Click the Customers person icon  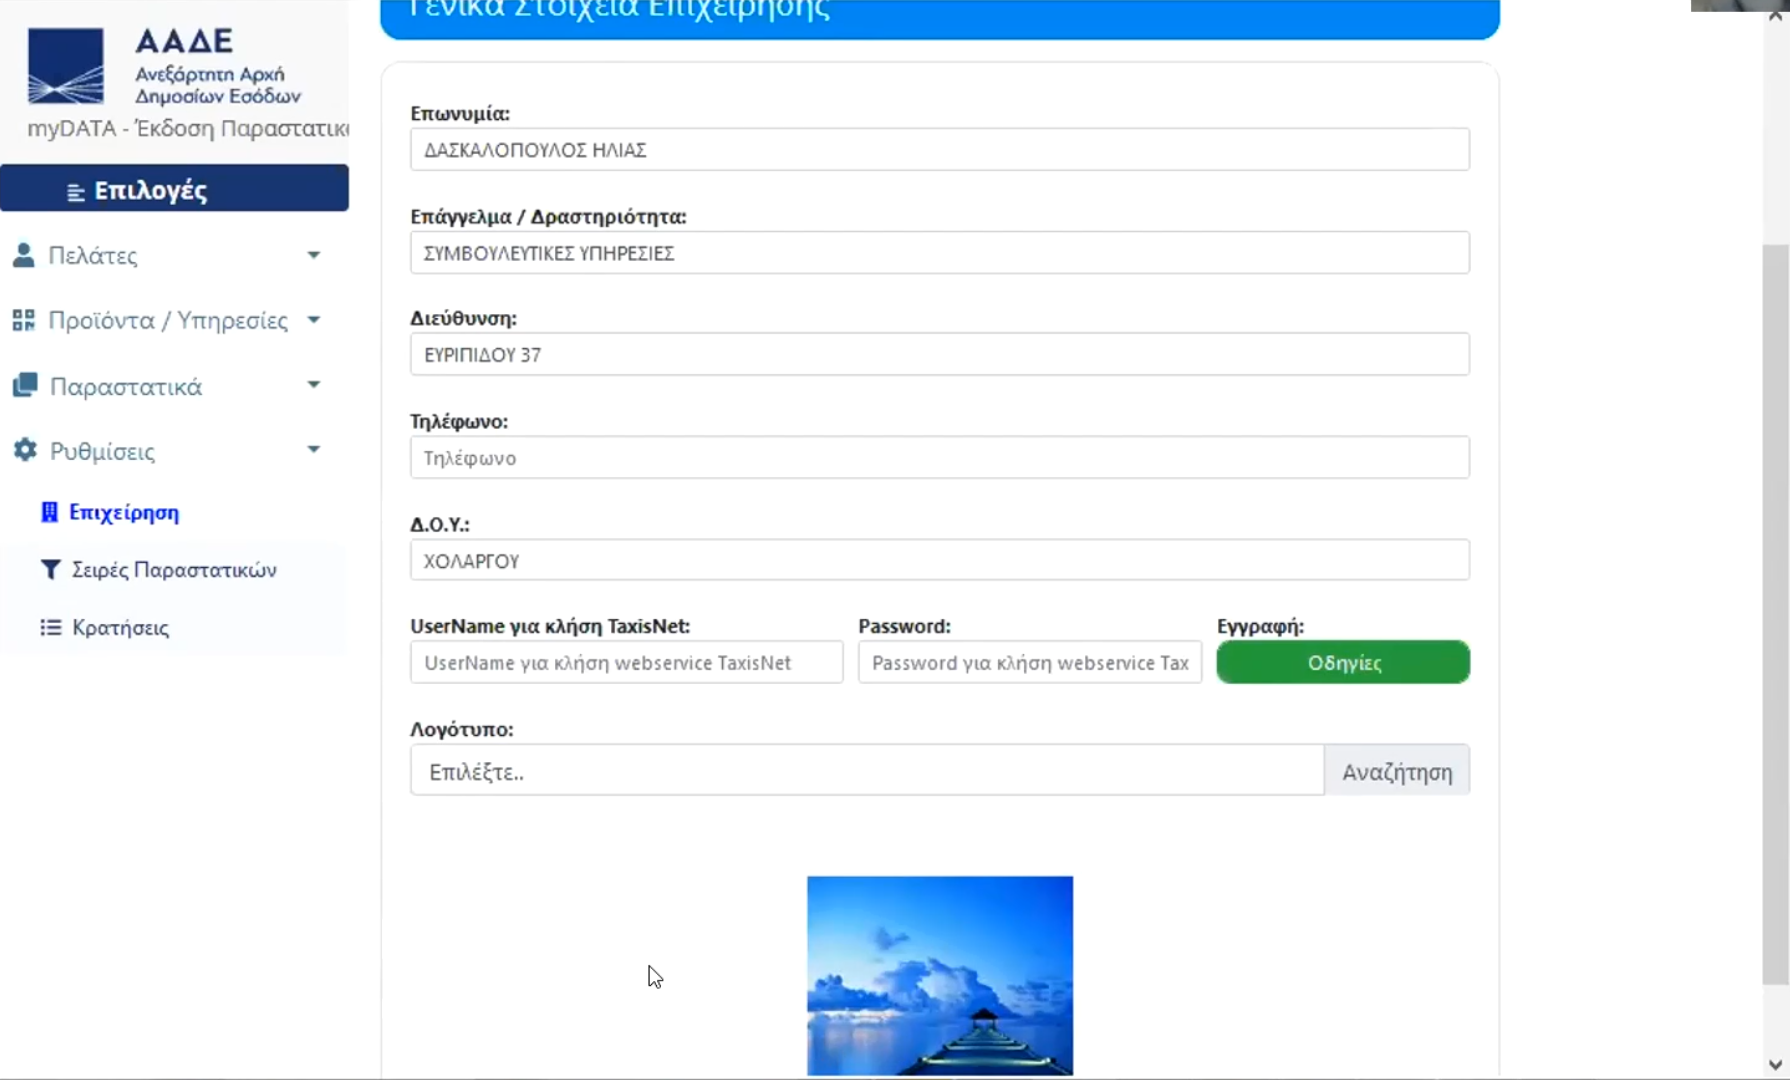click(x=24, y=255)
